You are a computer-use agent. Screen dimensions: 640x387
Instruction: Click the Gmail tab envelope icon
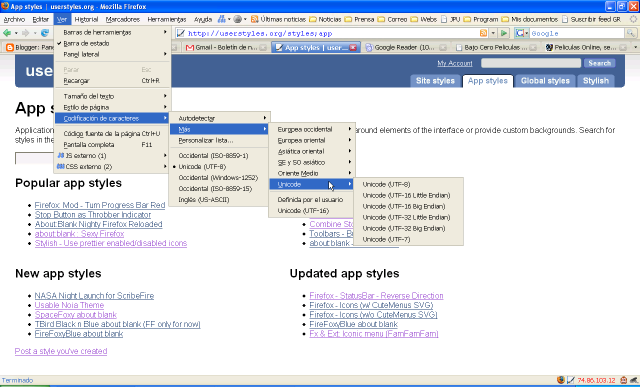[189, 48]
